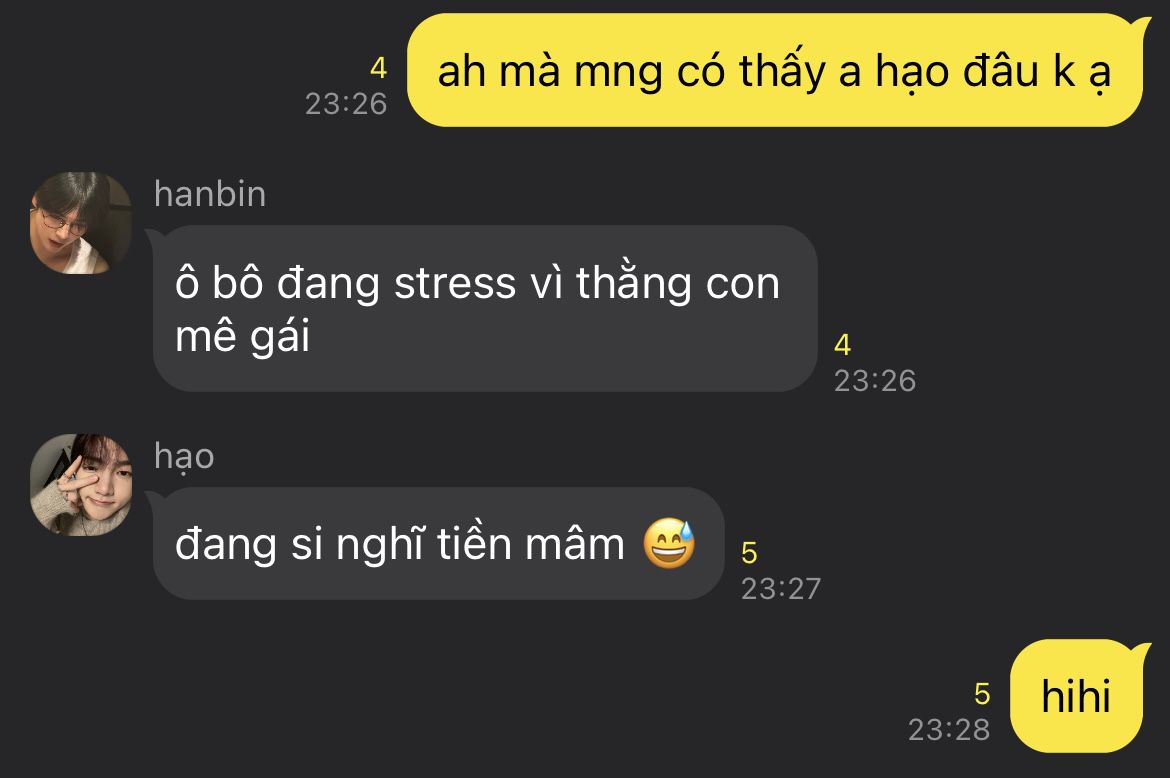Image resolution: width=1170 pixels, height=778 pixels.
Task: Tap the sender name hanbin
Action: click(x=210, y=194)
